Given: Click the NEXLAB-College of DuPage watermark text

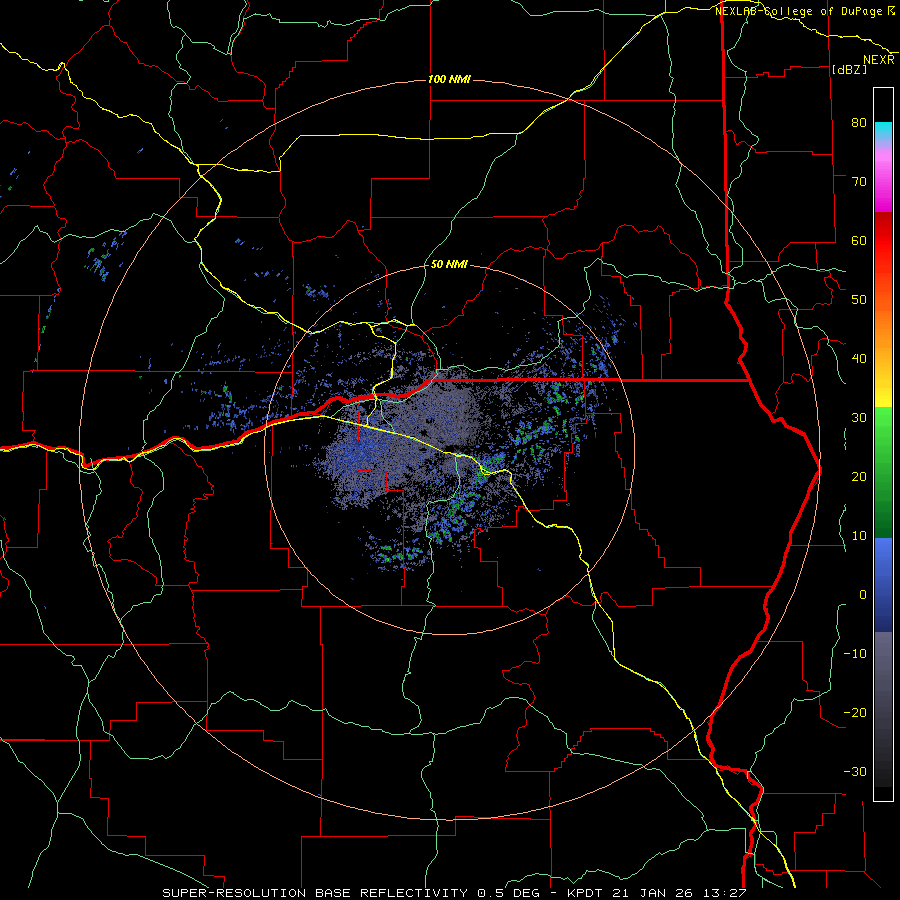Looking at the screenshot, I should 799,11.
